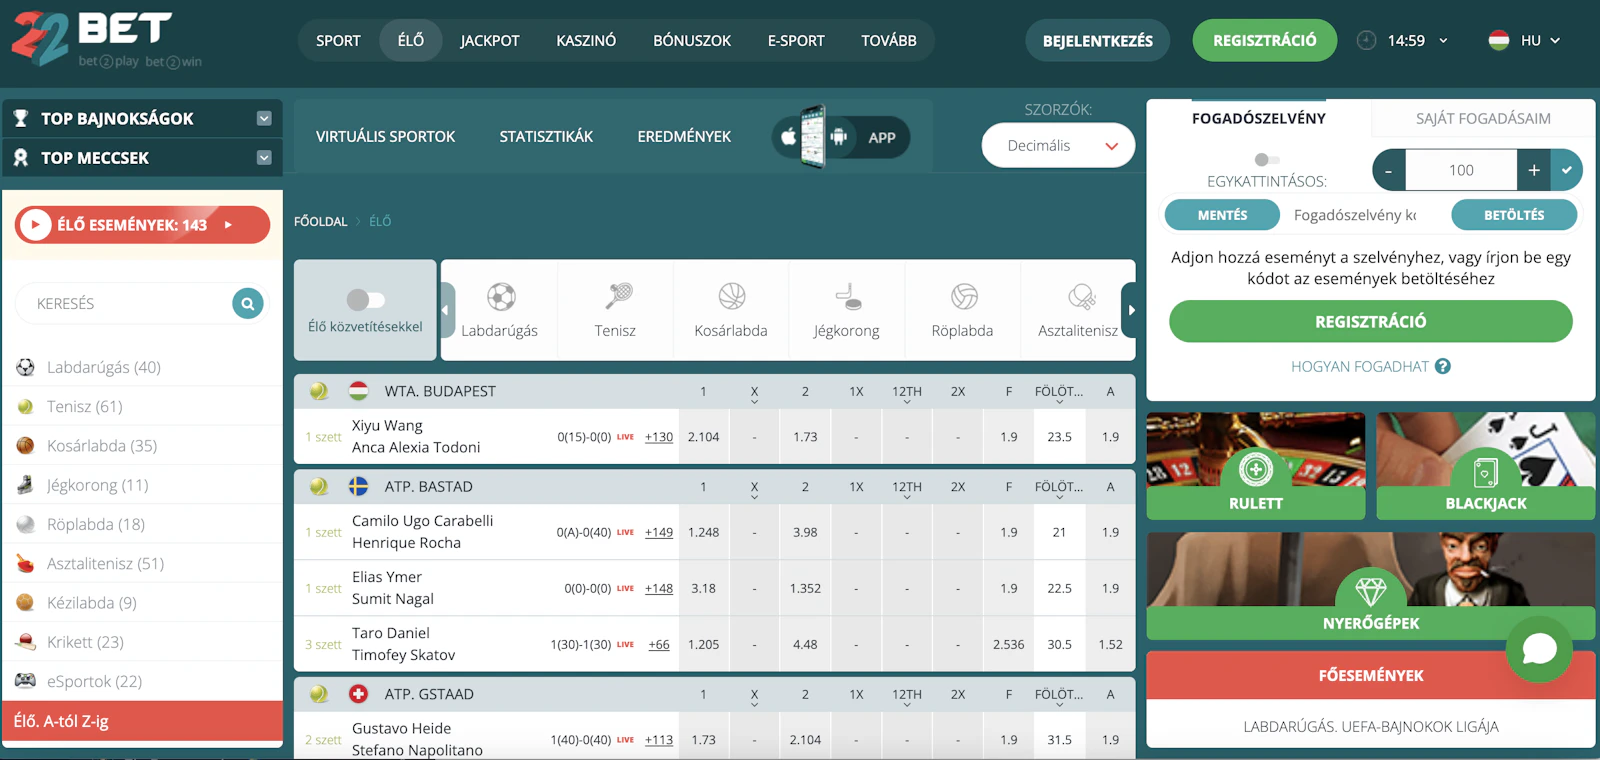This screenshot has width=1600, height=760.
Task: Select the Kosárlabda basketball icon
Action: click(x=731, y=297)
